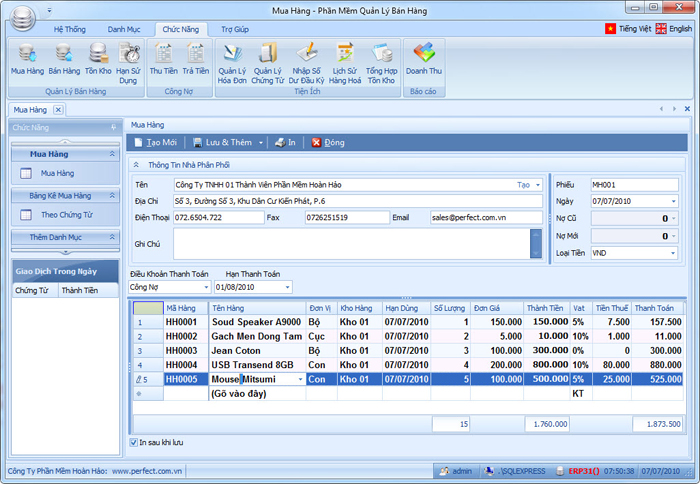Open the Điều Khoản Thanh Toán dropdown
This screenshot has width=700, height=484.
[x=204, y=287]
